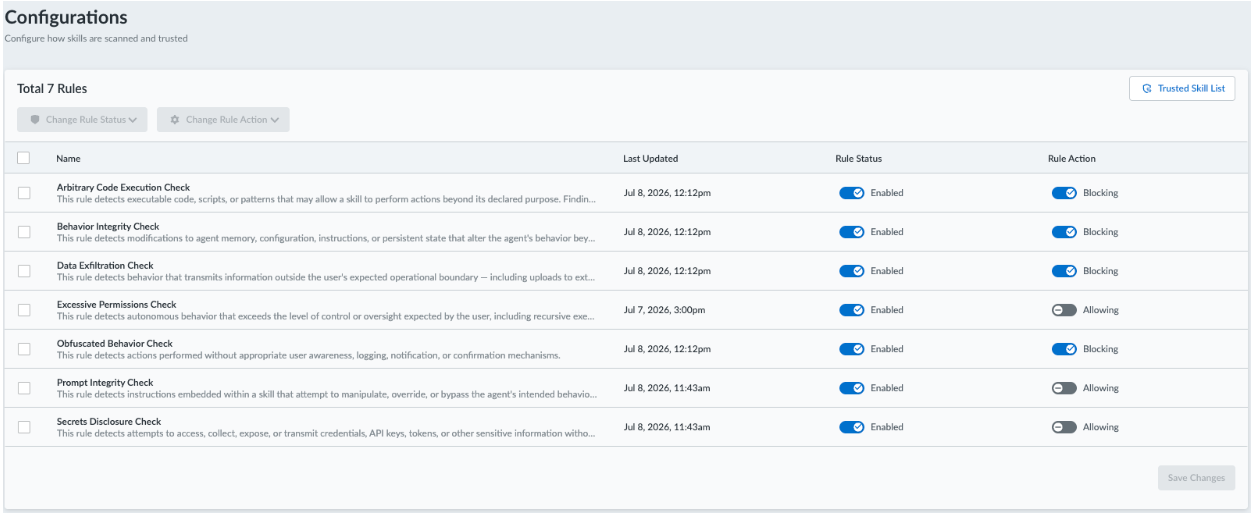Open the Behavior Integrity Check rule name
This screenshot has width=1252, height=514.
(x=108, y=227)
